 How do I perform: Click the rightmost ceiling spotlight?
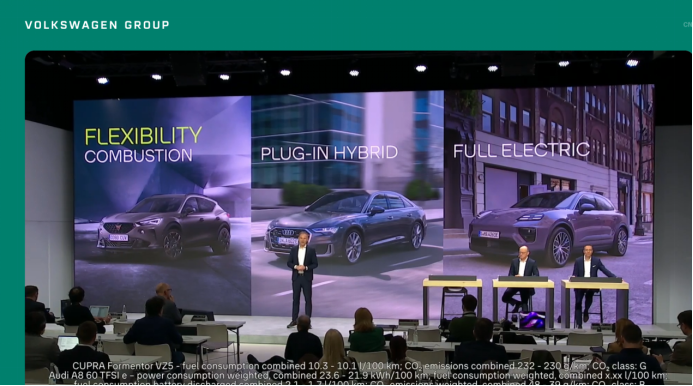(x=632, y=63)
